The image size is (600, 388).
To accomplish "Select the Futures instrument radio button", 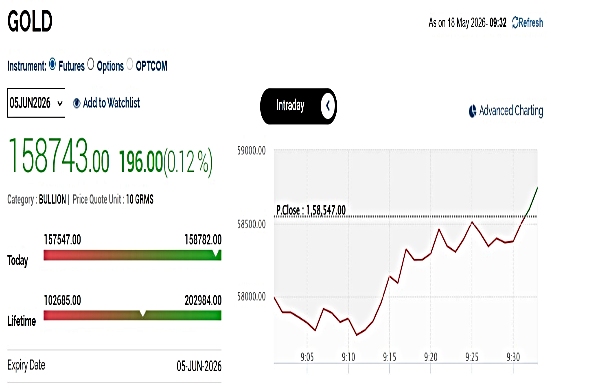I will click(52, 64).
